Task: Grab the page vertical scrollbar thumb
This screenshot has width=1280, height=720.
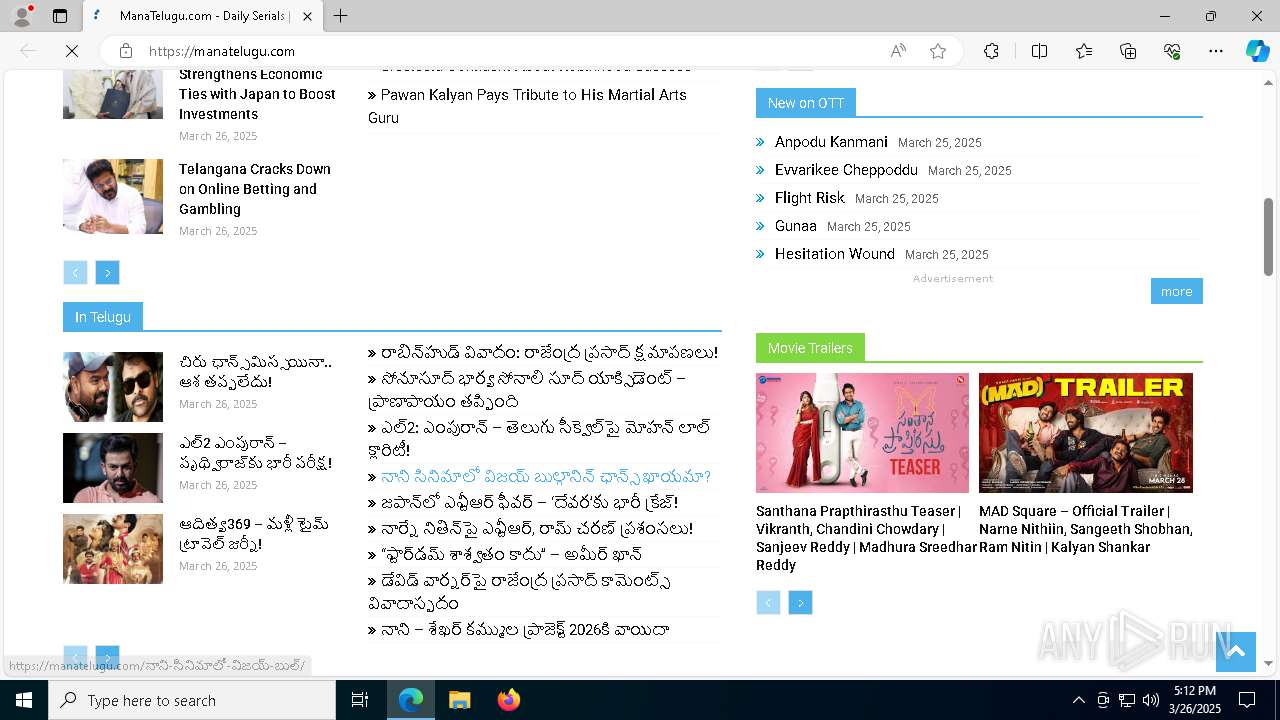Action: [x=1269, y=237]
